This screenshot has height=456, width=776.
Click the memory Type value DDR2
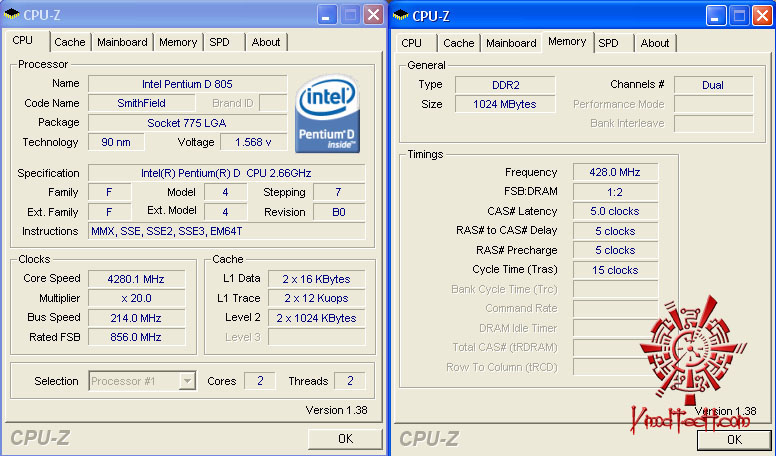(x=505, y=85)
